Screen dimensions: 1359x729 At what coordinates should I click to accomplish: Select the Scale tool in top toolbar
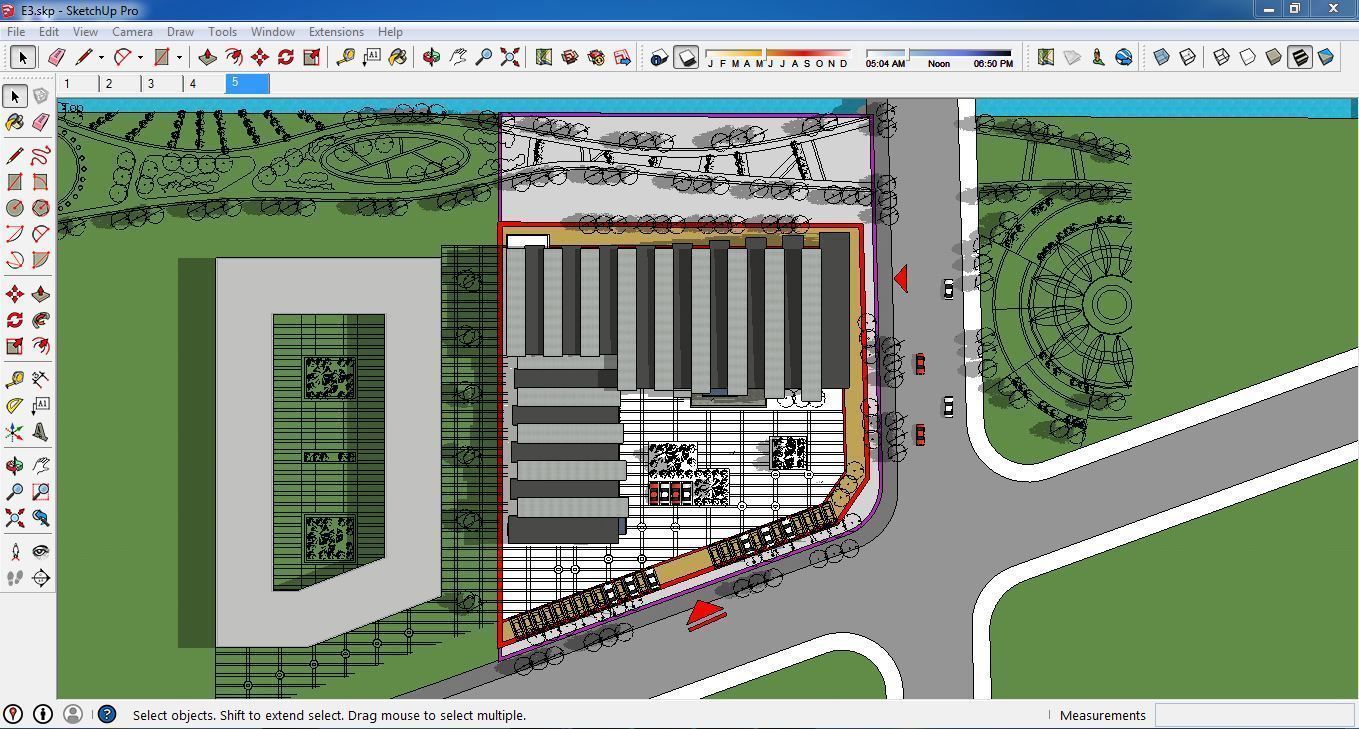click(x=312, y=57)
